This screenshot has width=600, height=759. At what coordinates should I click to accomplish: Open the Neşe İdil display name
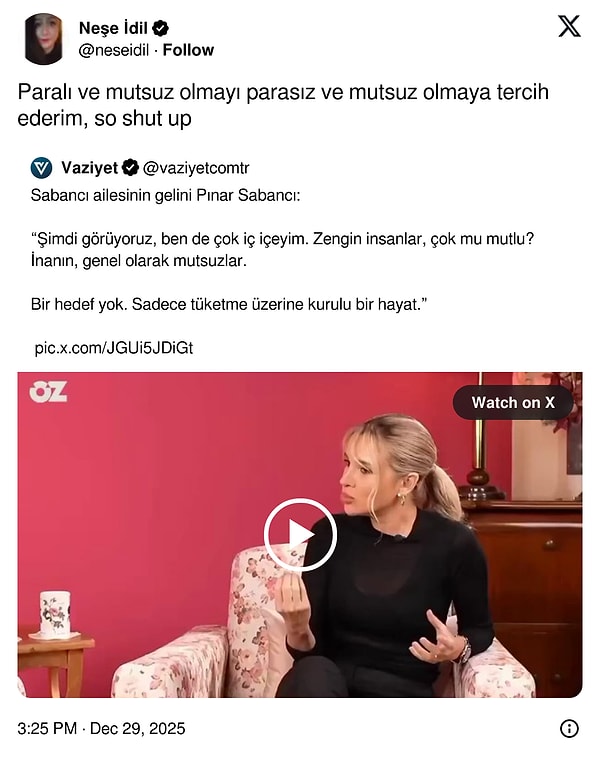[113, 28]
